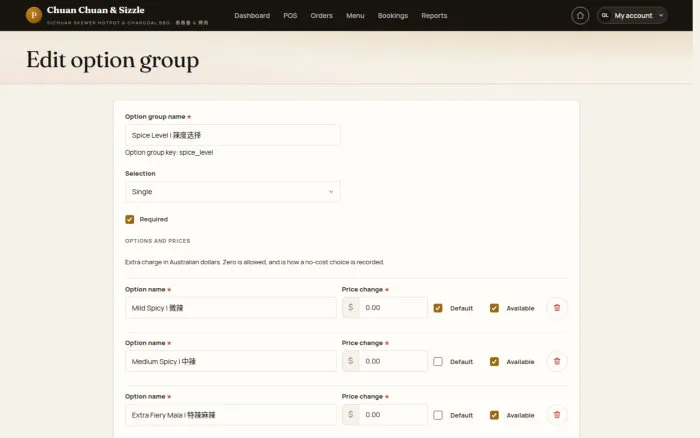Uncheck the Required checkbox
Screen dimensions: 700x438
129,219
